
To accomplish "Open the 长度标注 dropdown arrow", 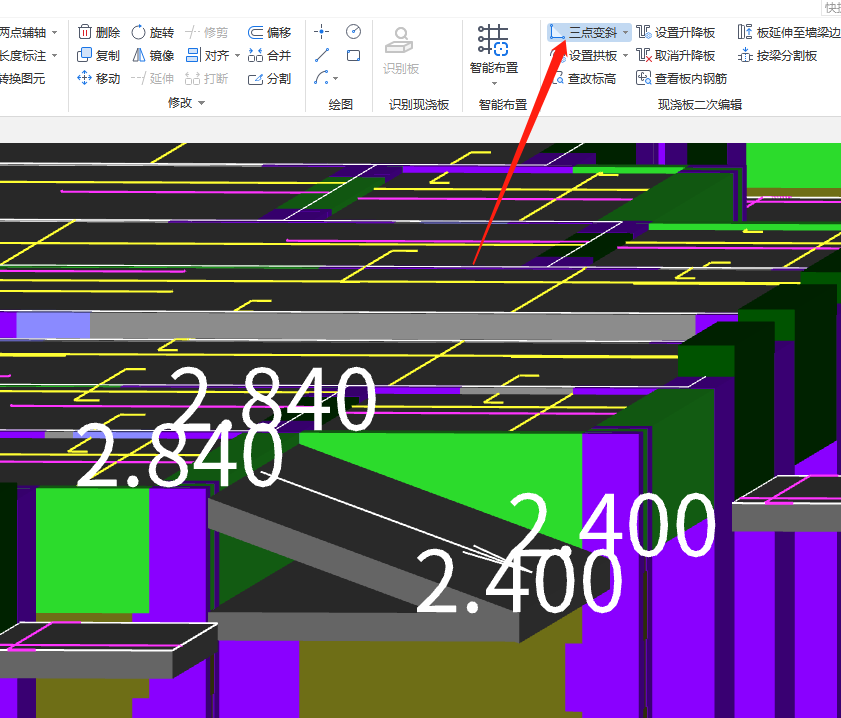I will click(x=55, y=56).
